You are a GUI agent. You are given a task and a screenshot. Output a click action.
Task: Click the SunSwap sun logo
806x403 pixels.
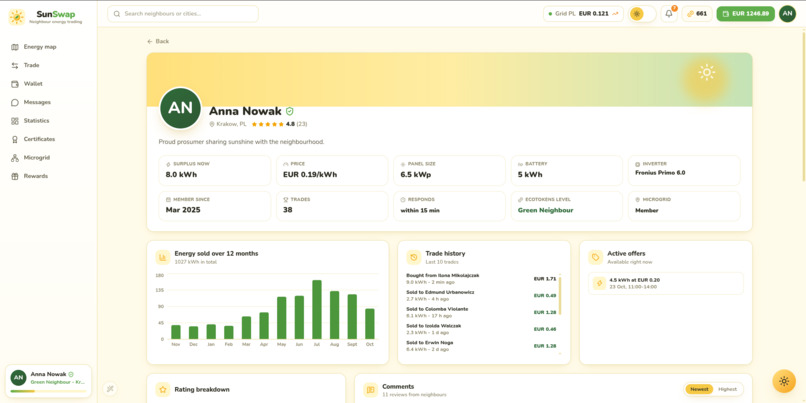pos(16,16)
